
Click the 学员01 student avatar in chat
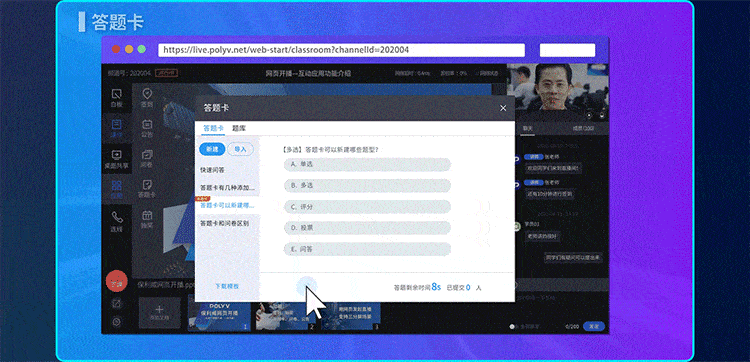pyautogui.click(x=517, y=227)
